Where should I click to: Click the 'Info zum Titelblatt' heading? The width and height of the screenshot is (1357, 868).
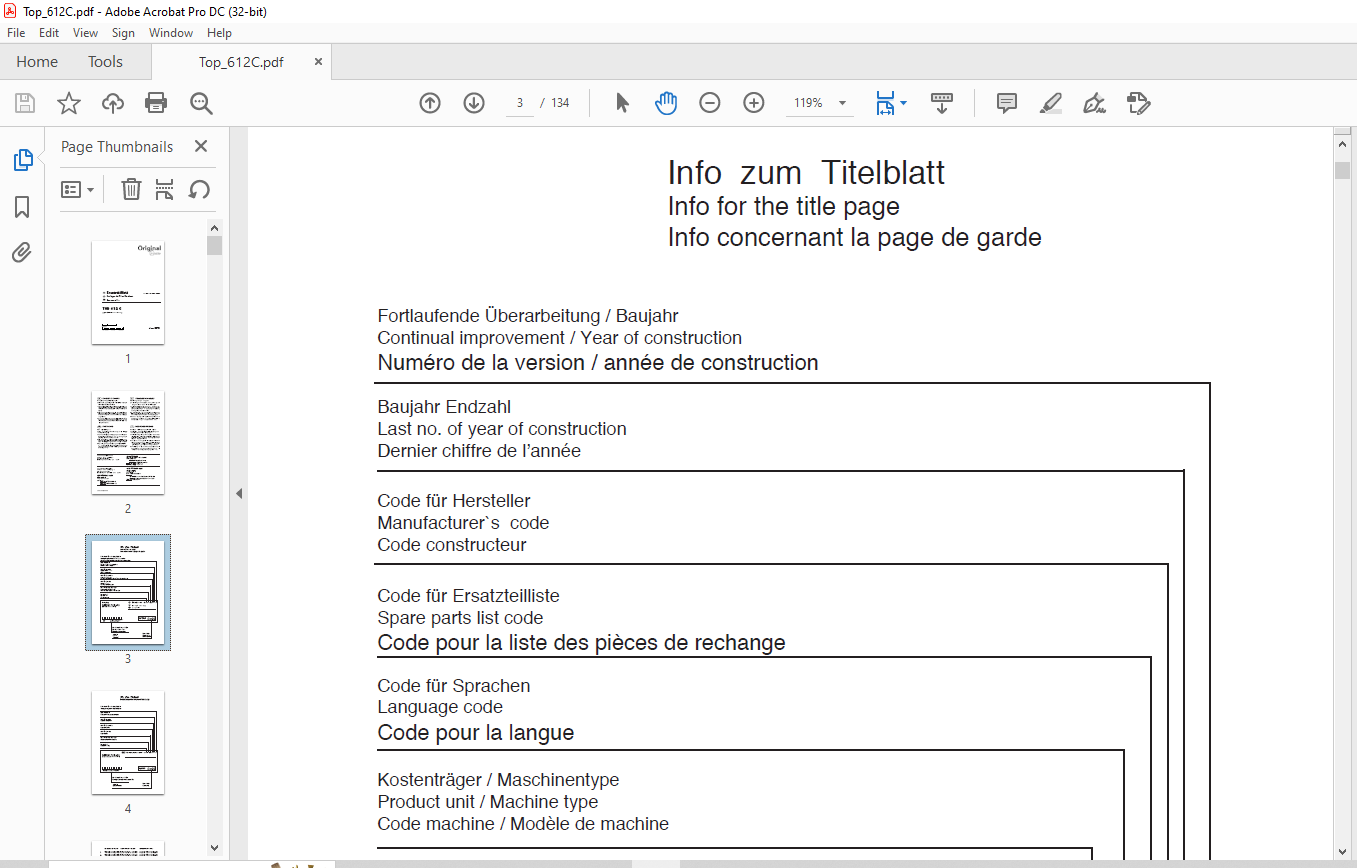pos(806,172)
